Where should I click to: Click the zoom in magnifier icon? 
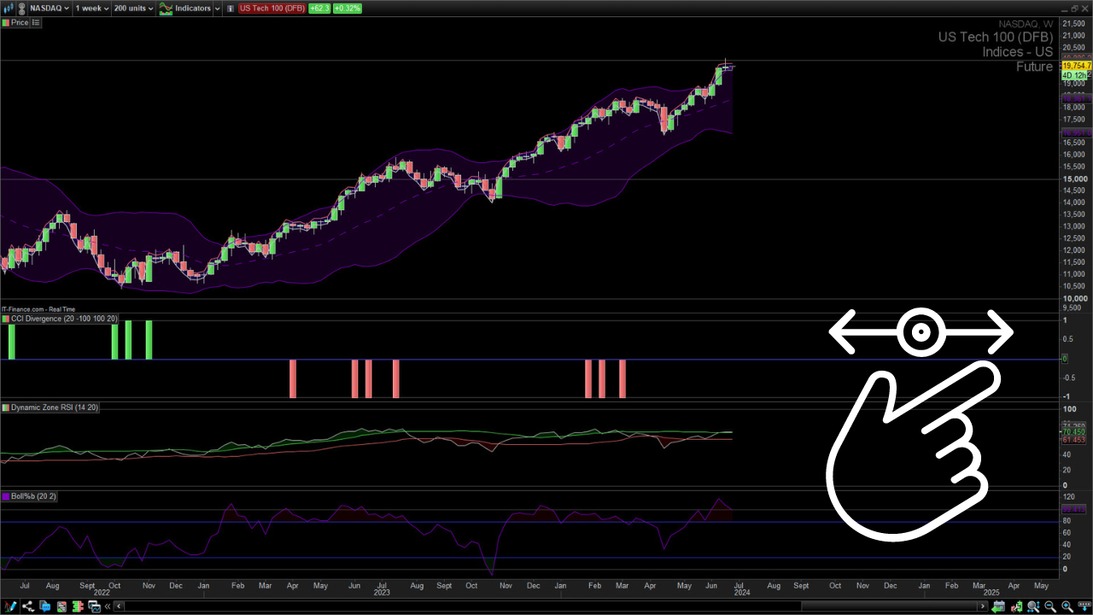point(1067,607)
